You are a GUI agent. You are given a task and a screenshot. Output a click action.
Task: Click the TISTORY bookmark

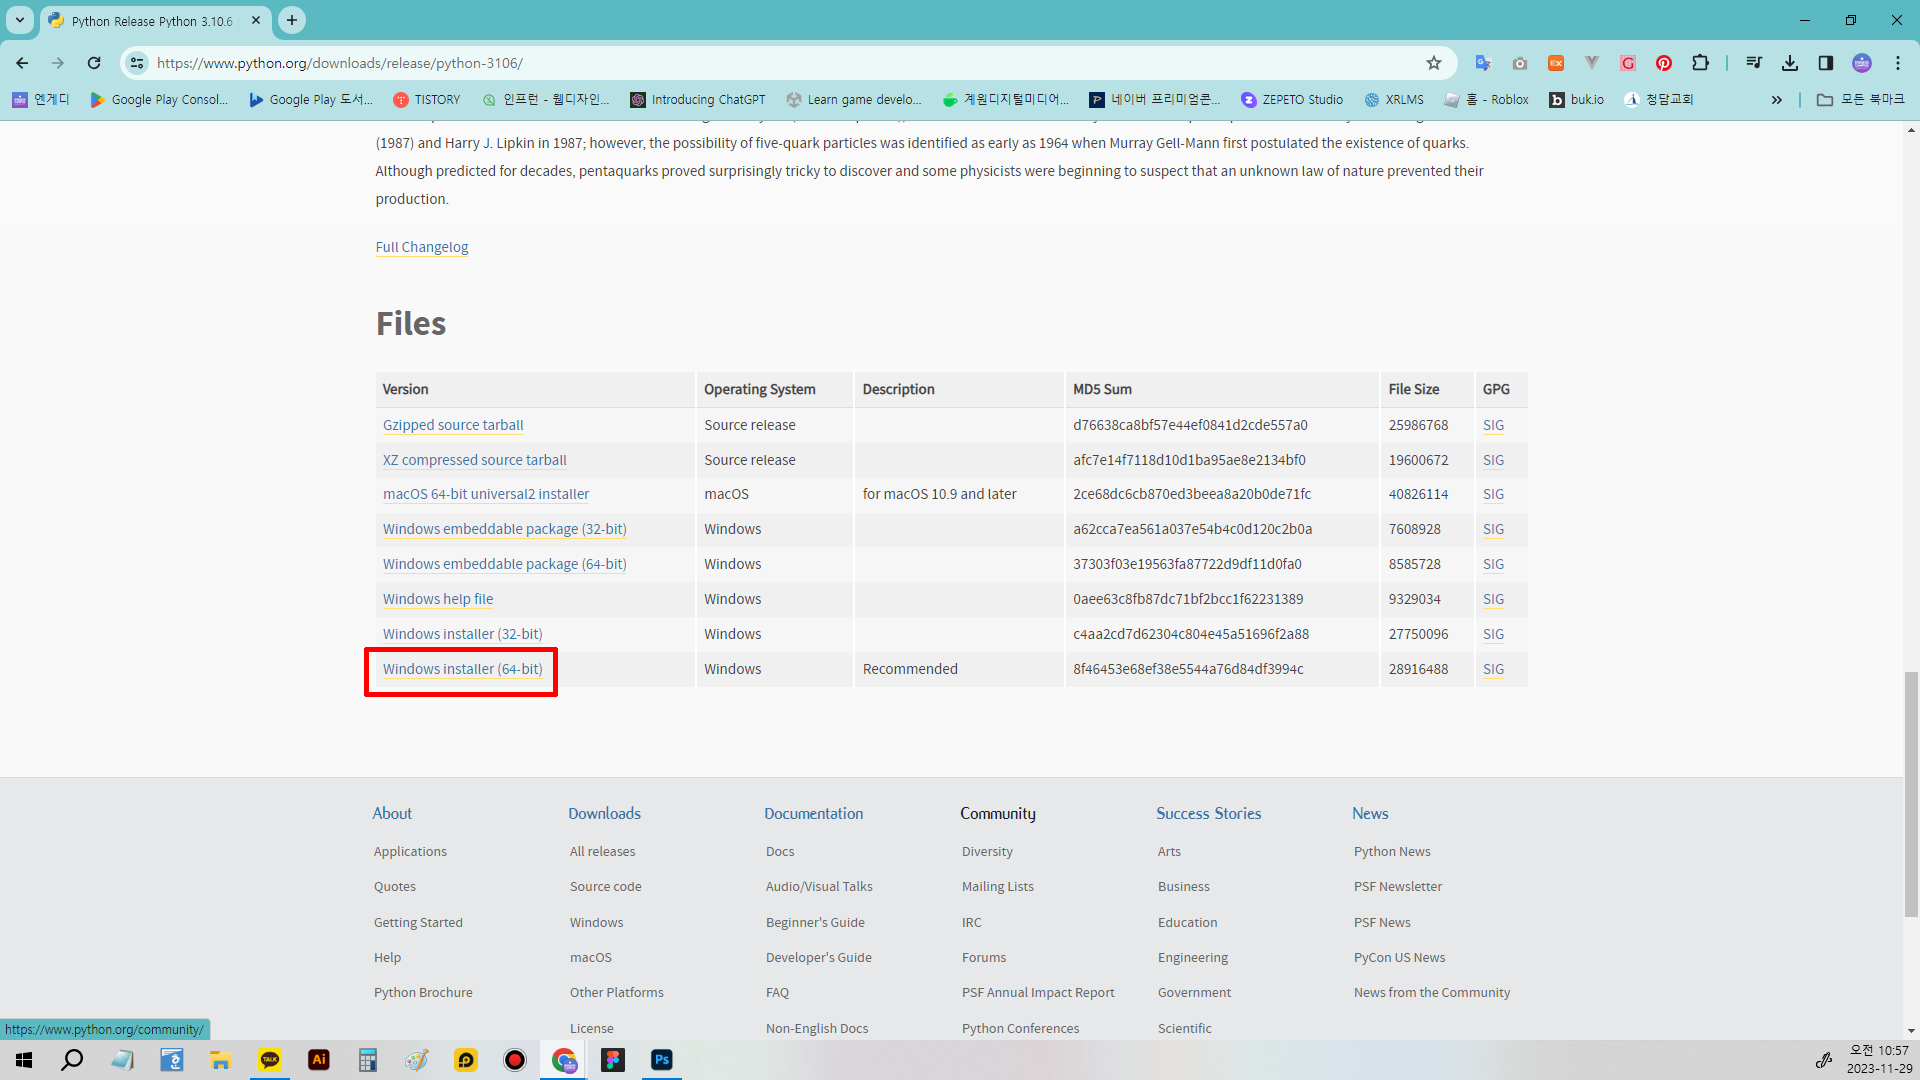point(427,100)
